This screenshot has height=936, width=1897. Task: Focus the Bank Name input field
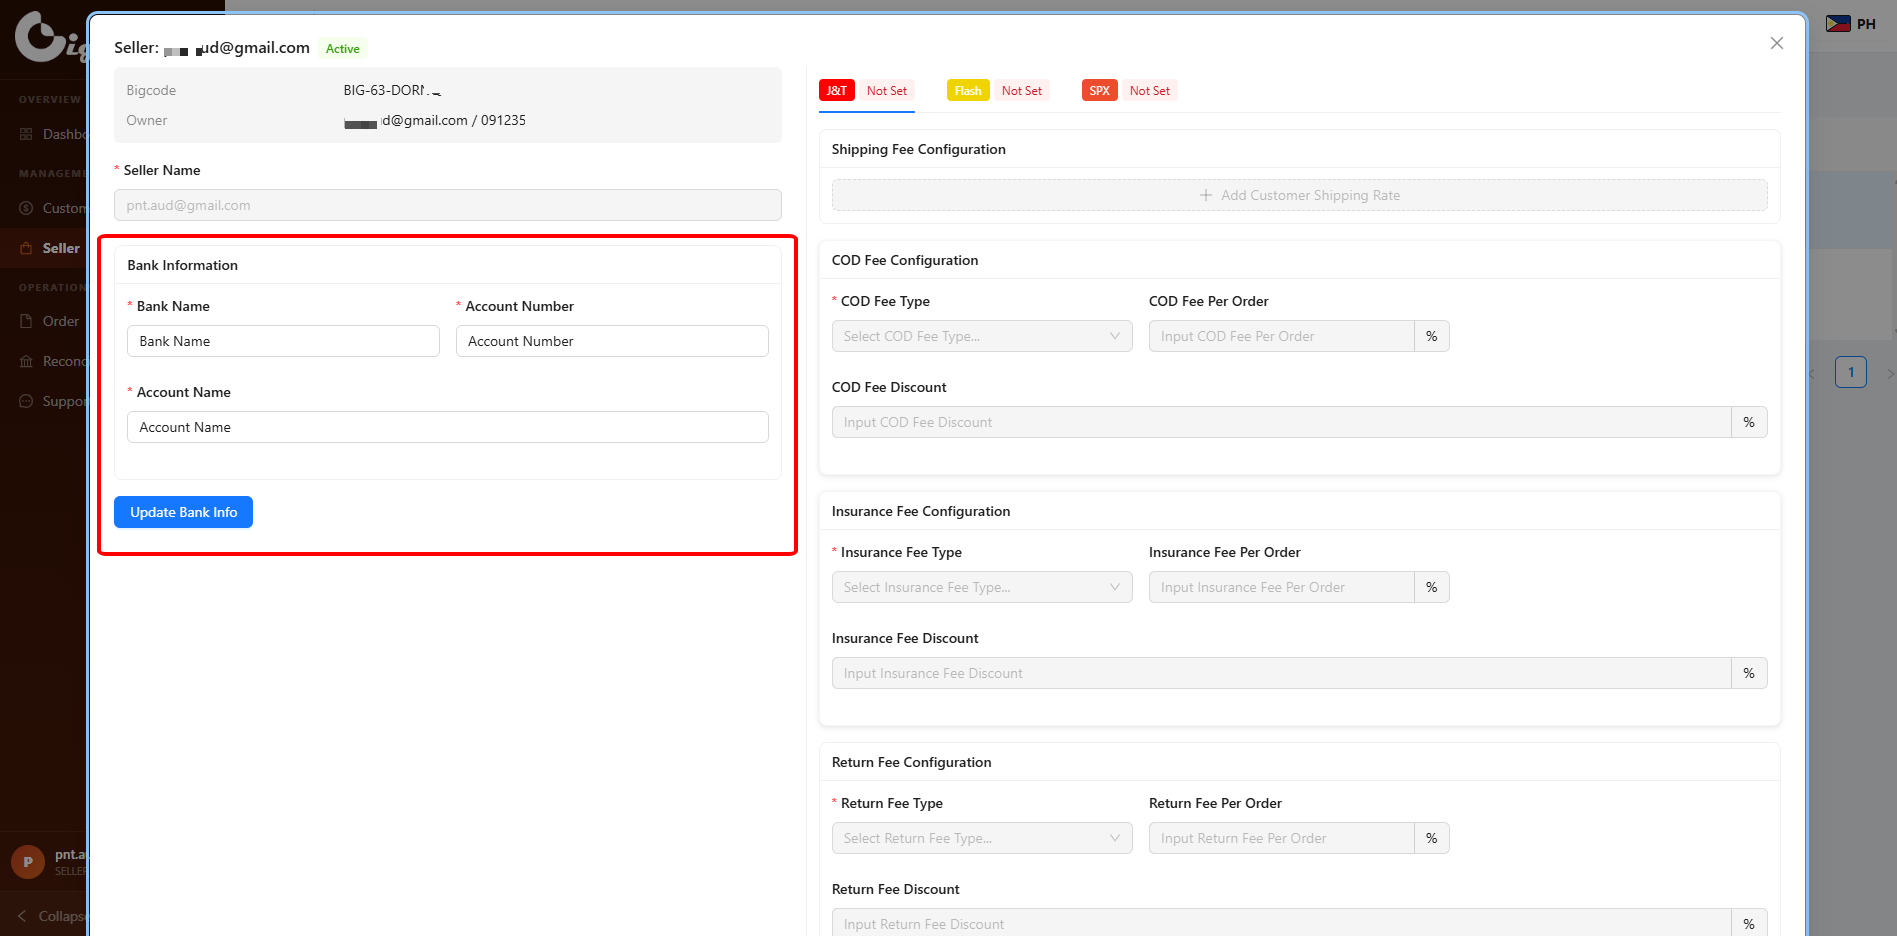[x=283, y=341]
